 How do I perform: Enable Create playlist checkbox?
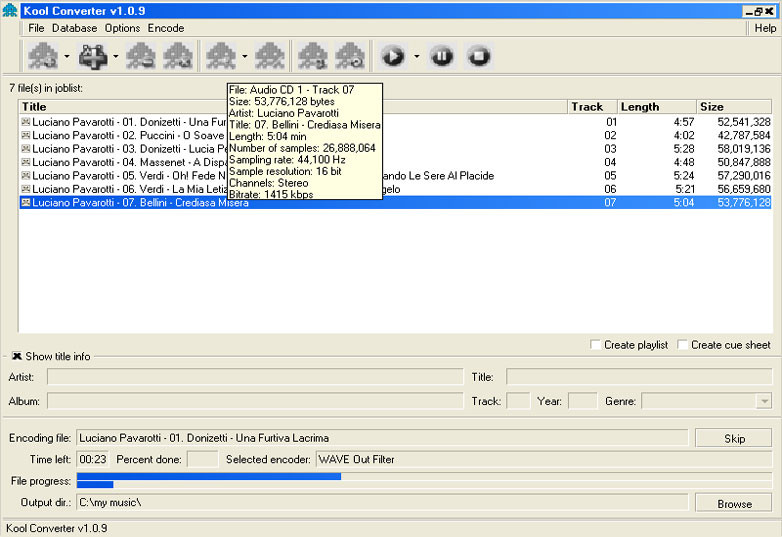tap(595, 345)
